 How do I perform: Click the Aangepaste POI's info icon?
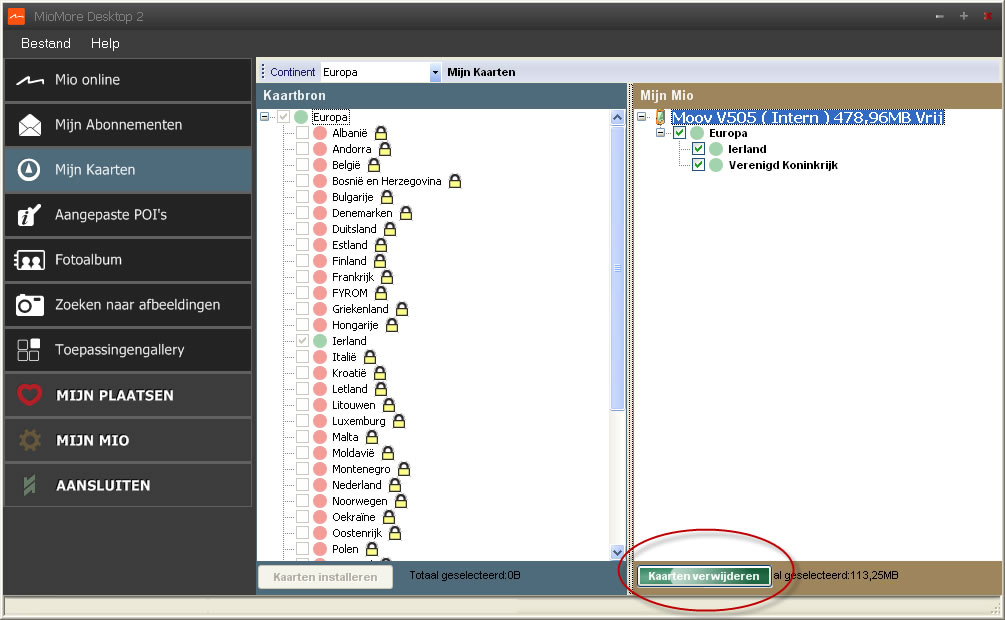tap(29, 215)
